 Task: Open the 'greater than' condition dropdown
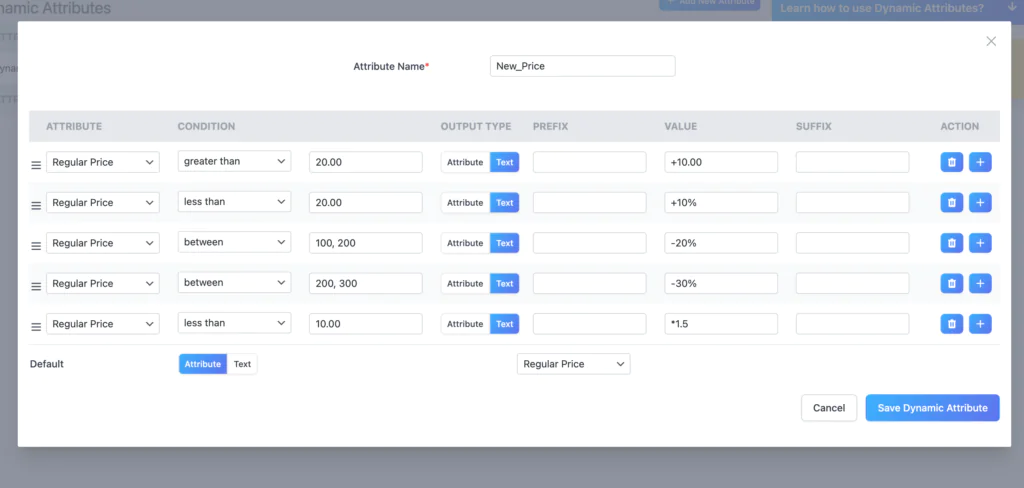[234, 162]
